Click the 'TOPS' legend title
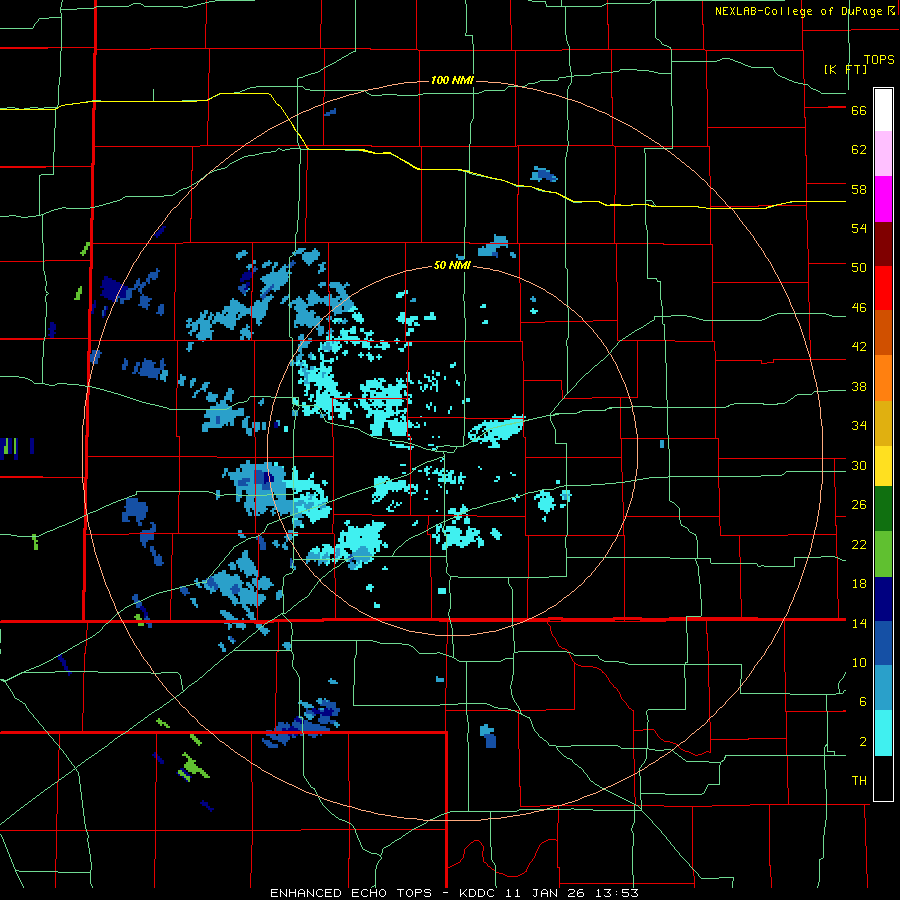The image size is (900, 900). tap(879, 60)
